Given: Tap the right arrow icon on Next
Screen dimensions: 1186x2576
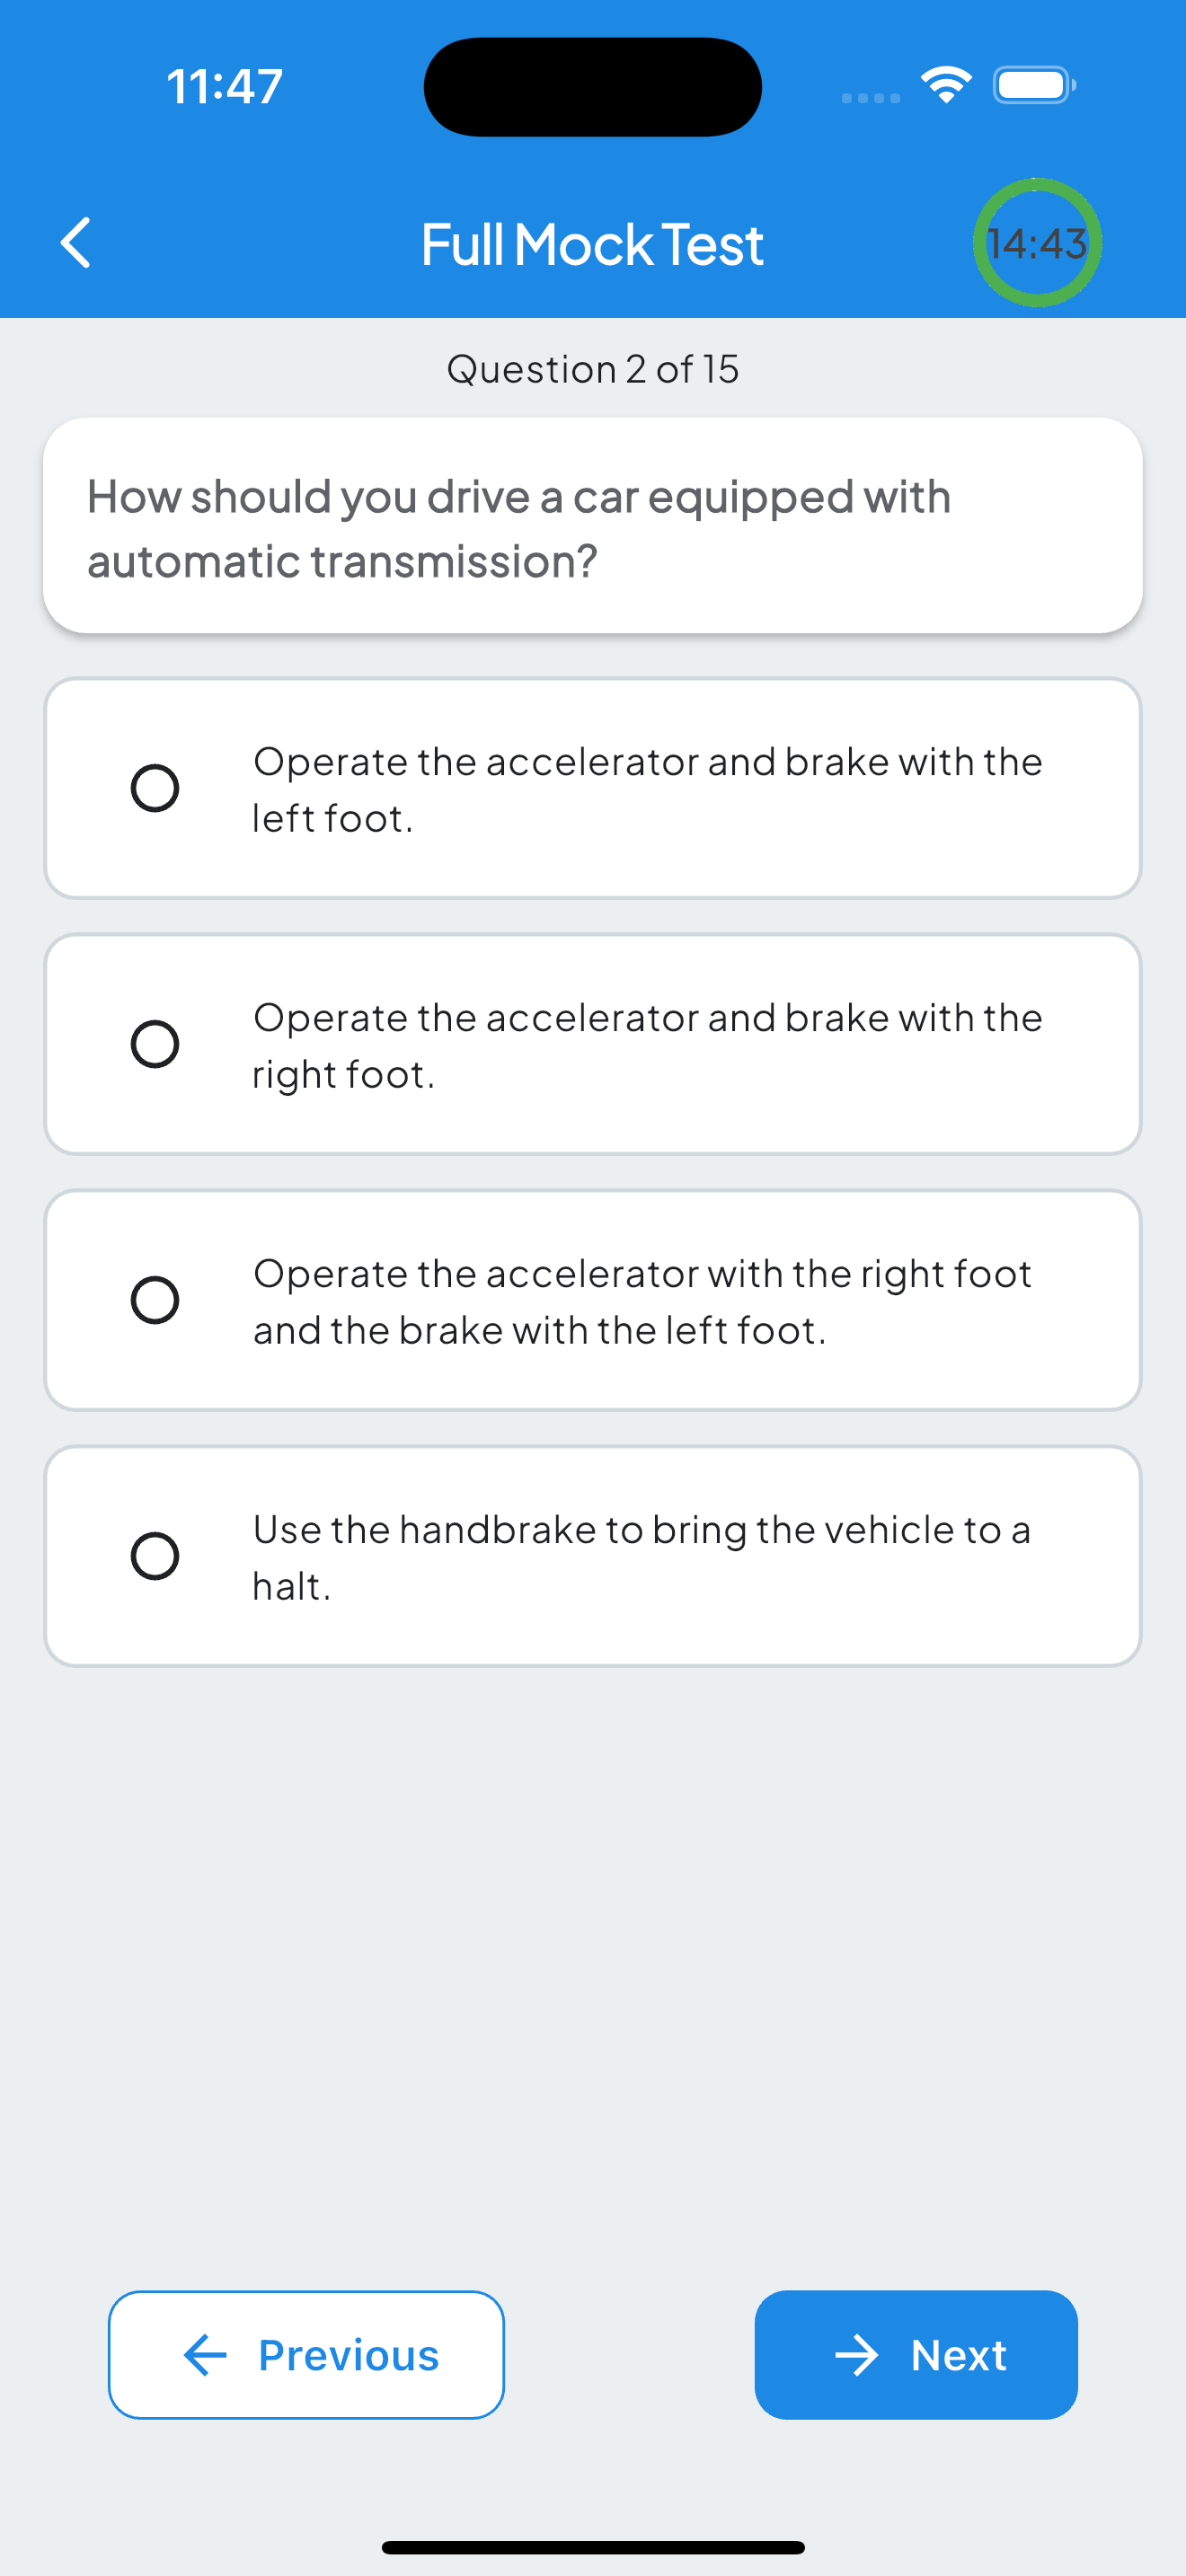Looking at the screenshot, I should [x=856, y=2355].
